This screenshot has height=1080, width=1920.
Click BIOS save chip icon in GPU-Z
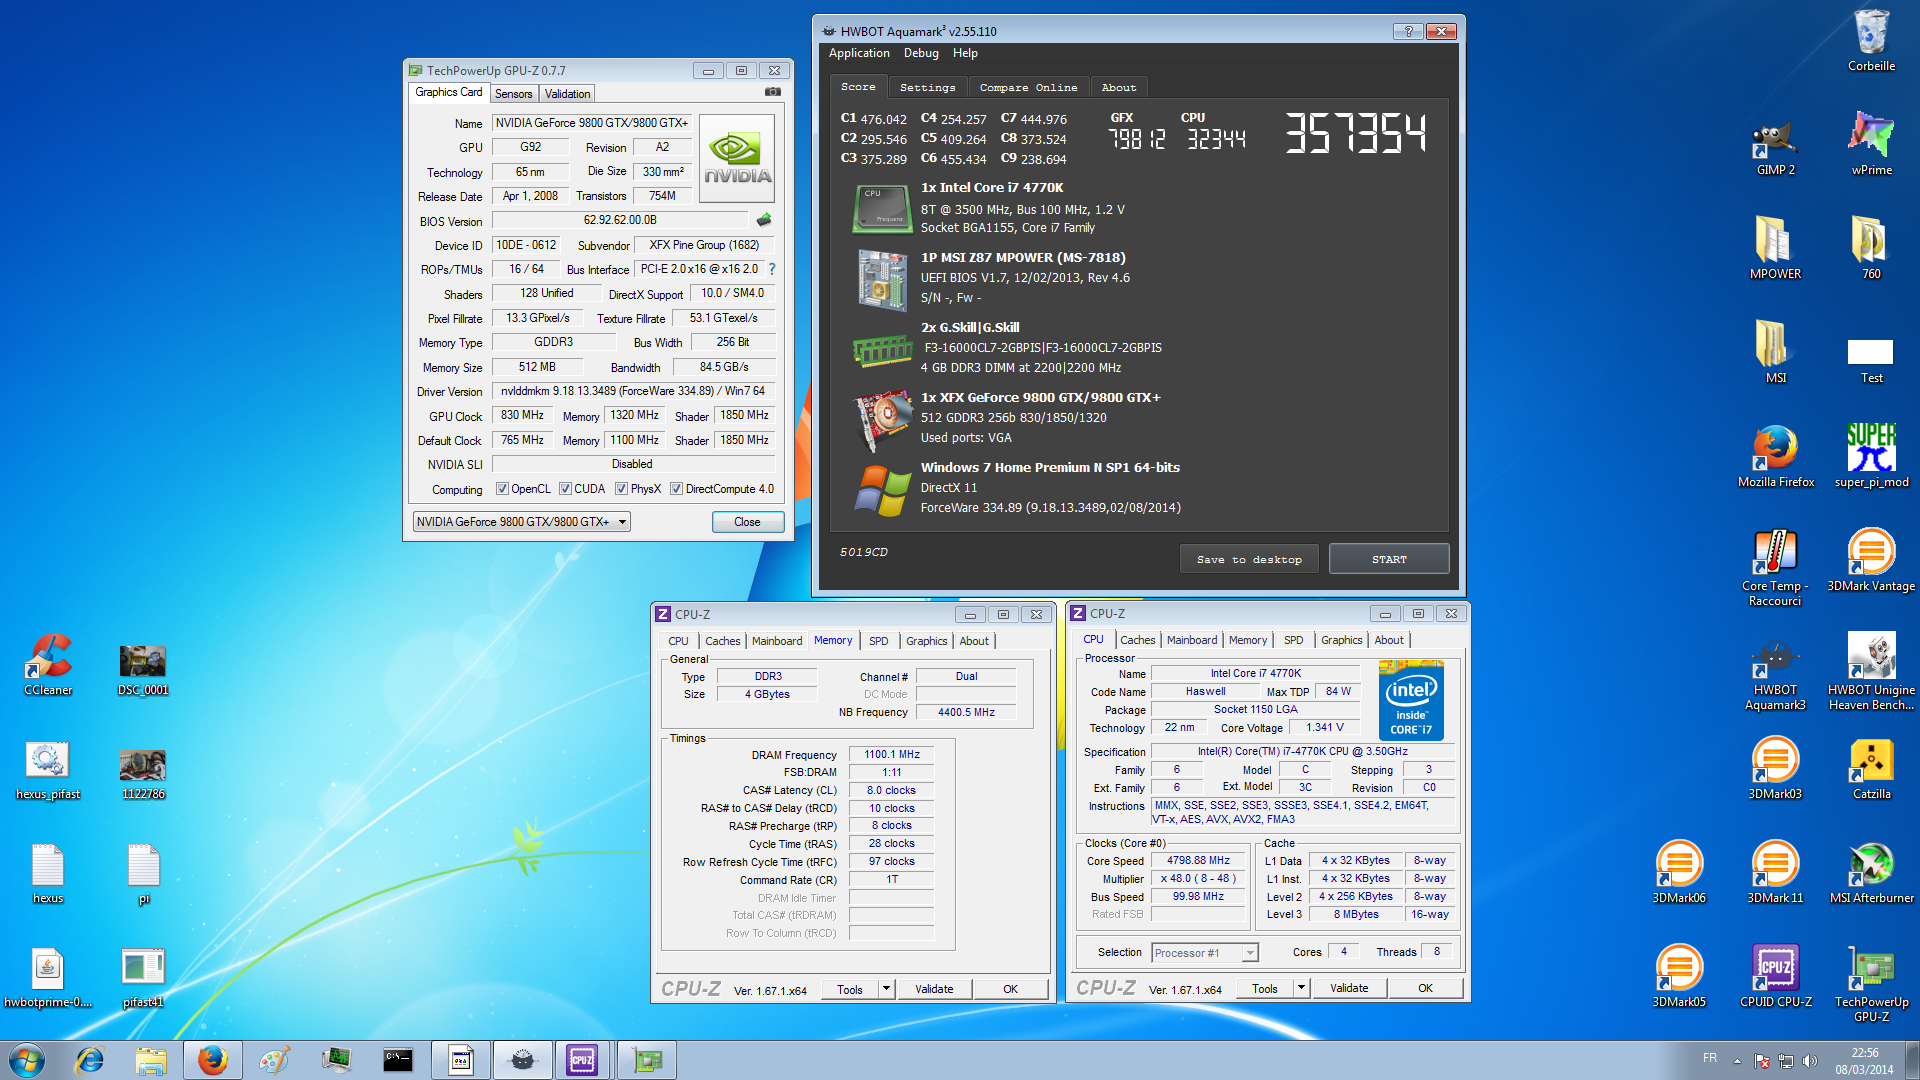click(764, 220)
